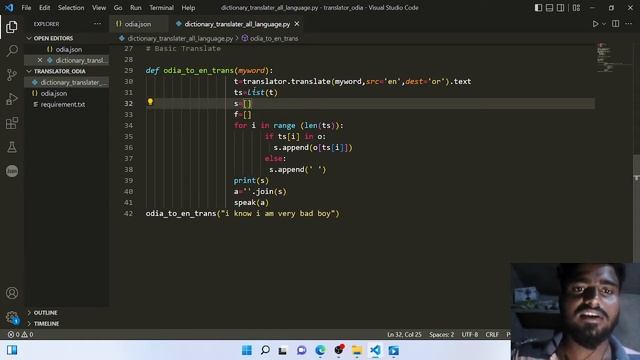
Task: Toggle the bottom Panel layout button
Action: tap(549, 8)
